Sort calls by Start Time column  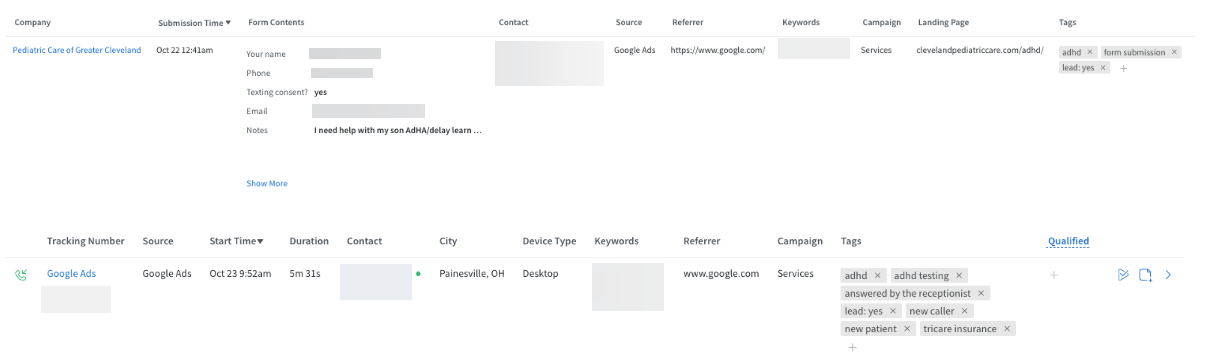pyautogui.click(x=236, y=241)
